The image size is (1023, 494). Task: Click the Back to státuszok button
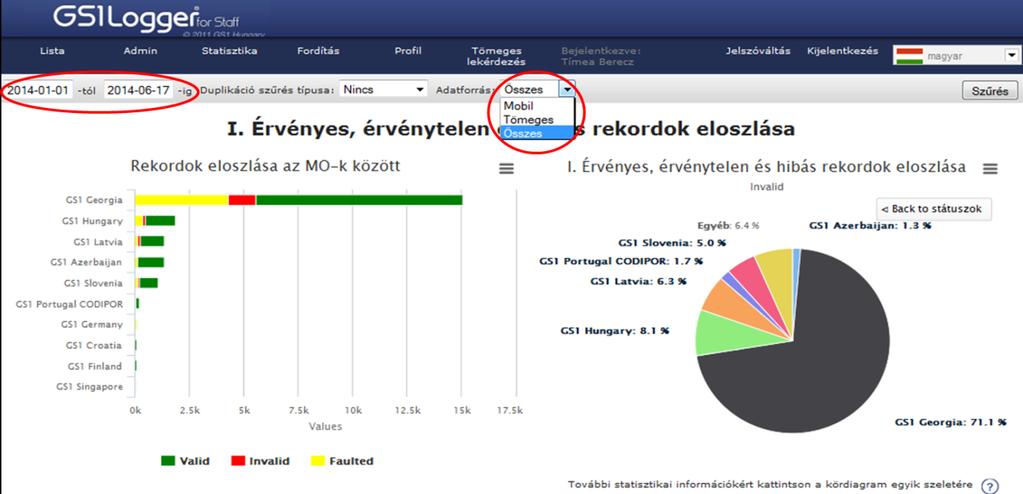click(x=934, y=209)
